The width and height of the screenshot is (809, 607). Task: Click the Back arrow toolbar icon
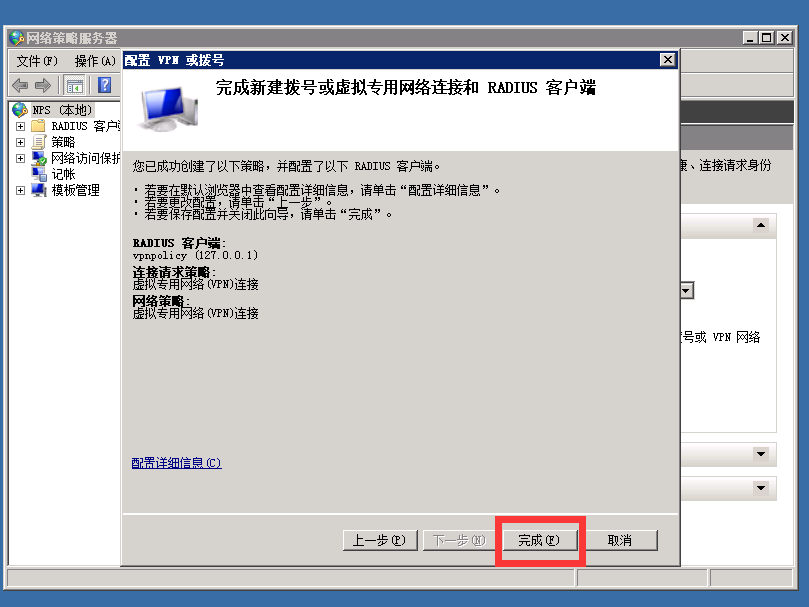(x=20, y=85)
